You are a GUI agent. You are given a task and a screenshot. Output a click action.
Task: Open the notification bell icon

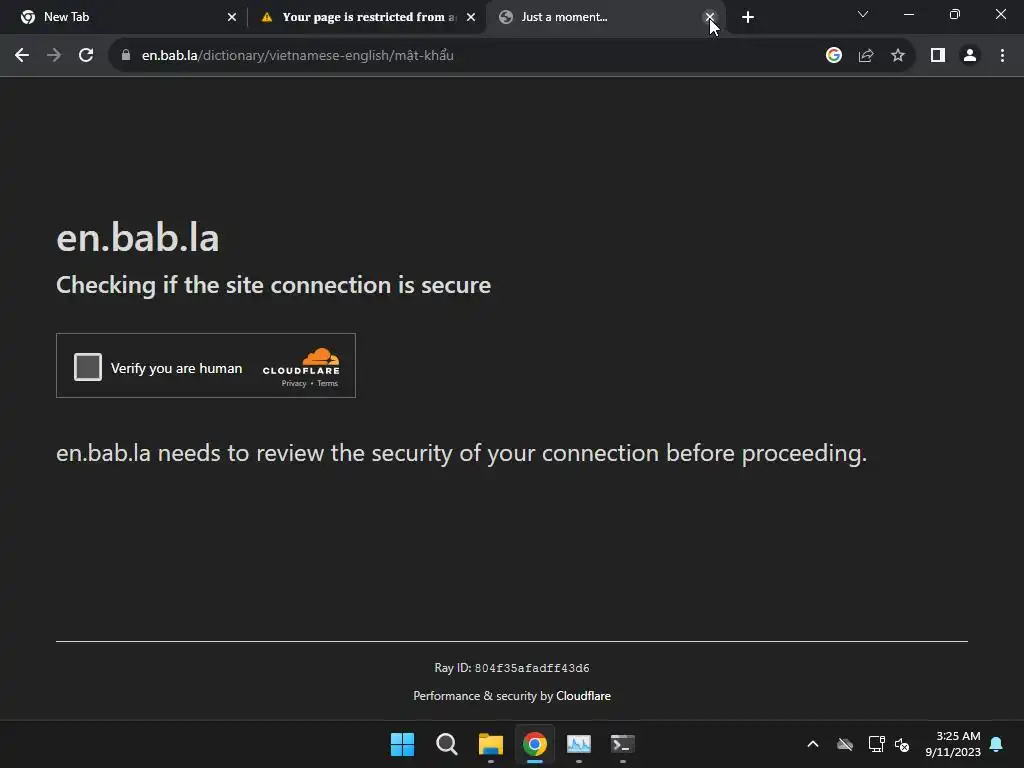tap(997, 744)
